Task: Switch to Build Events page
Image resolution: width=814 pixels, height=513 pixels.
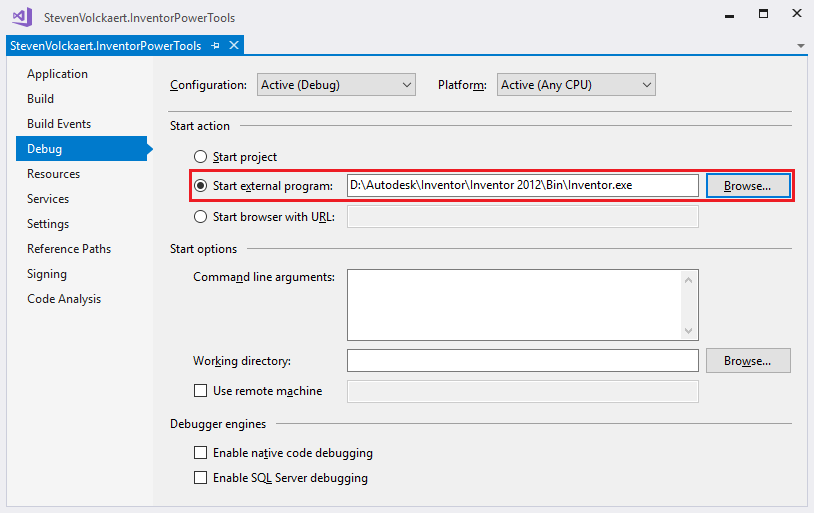Action: tap(59, 124)
